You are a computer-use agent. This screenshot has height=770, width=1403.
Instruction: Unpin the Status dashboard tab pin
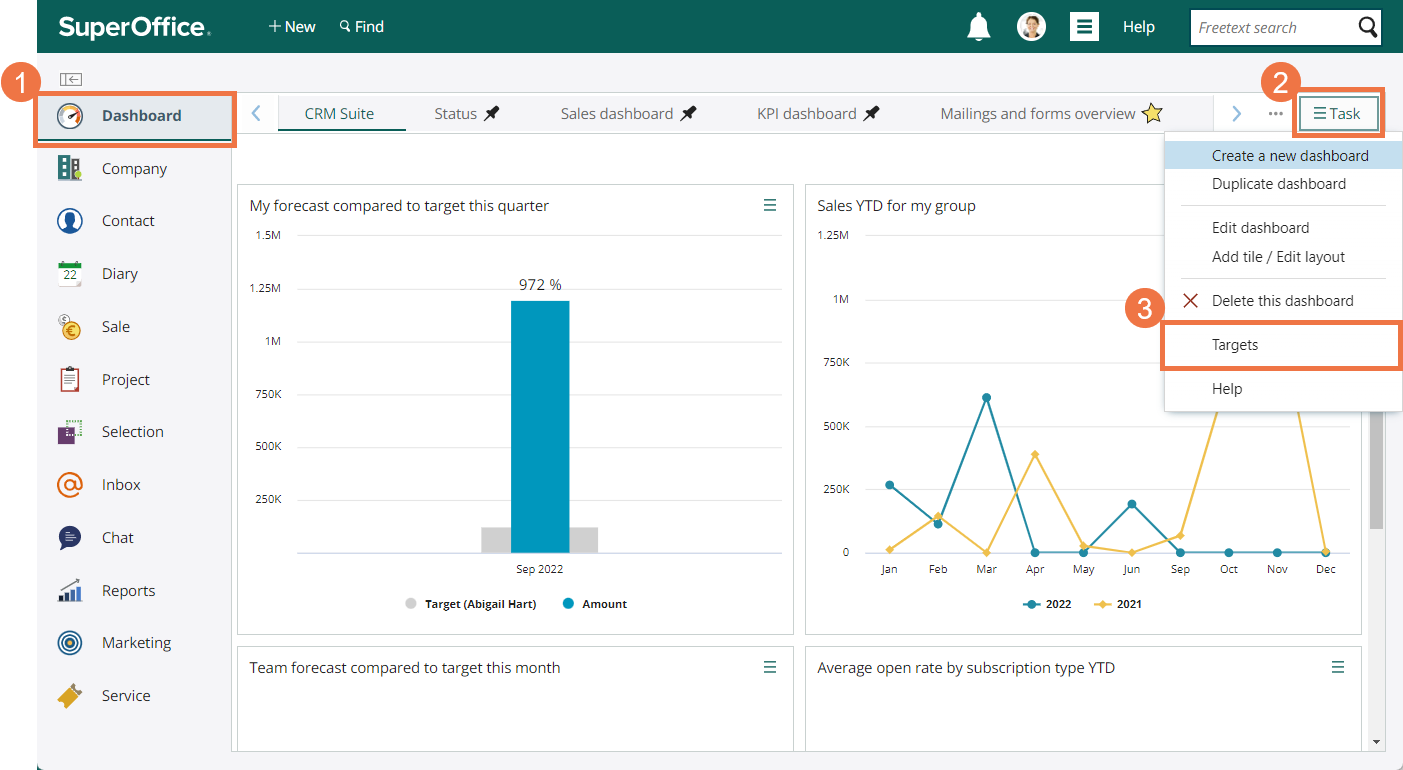(x=491, y=114)
